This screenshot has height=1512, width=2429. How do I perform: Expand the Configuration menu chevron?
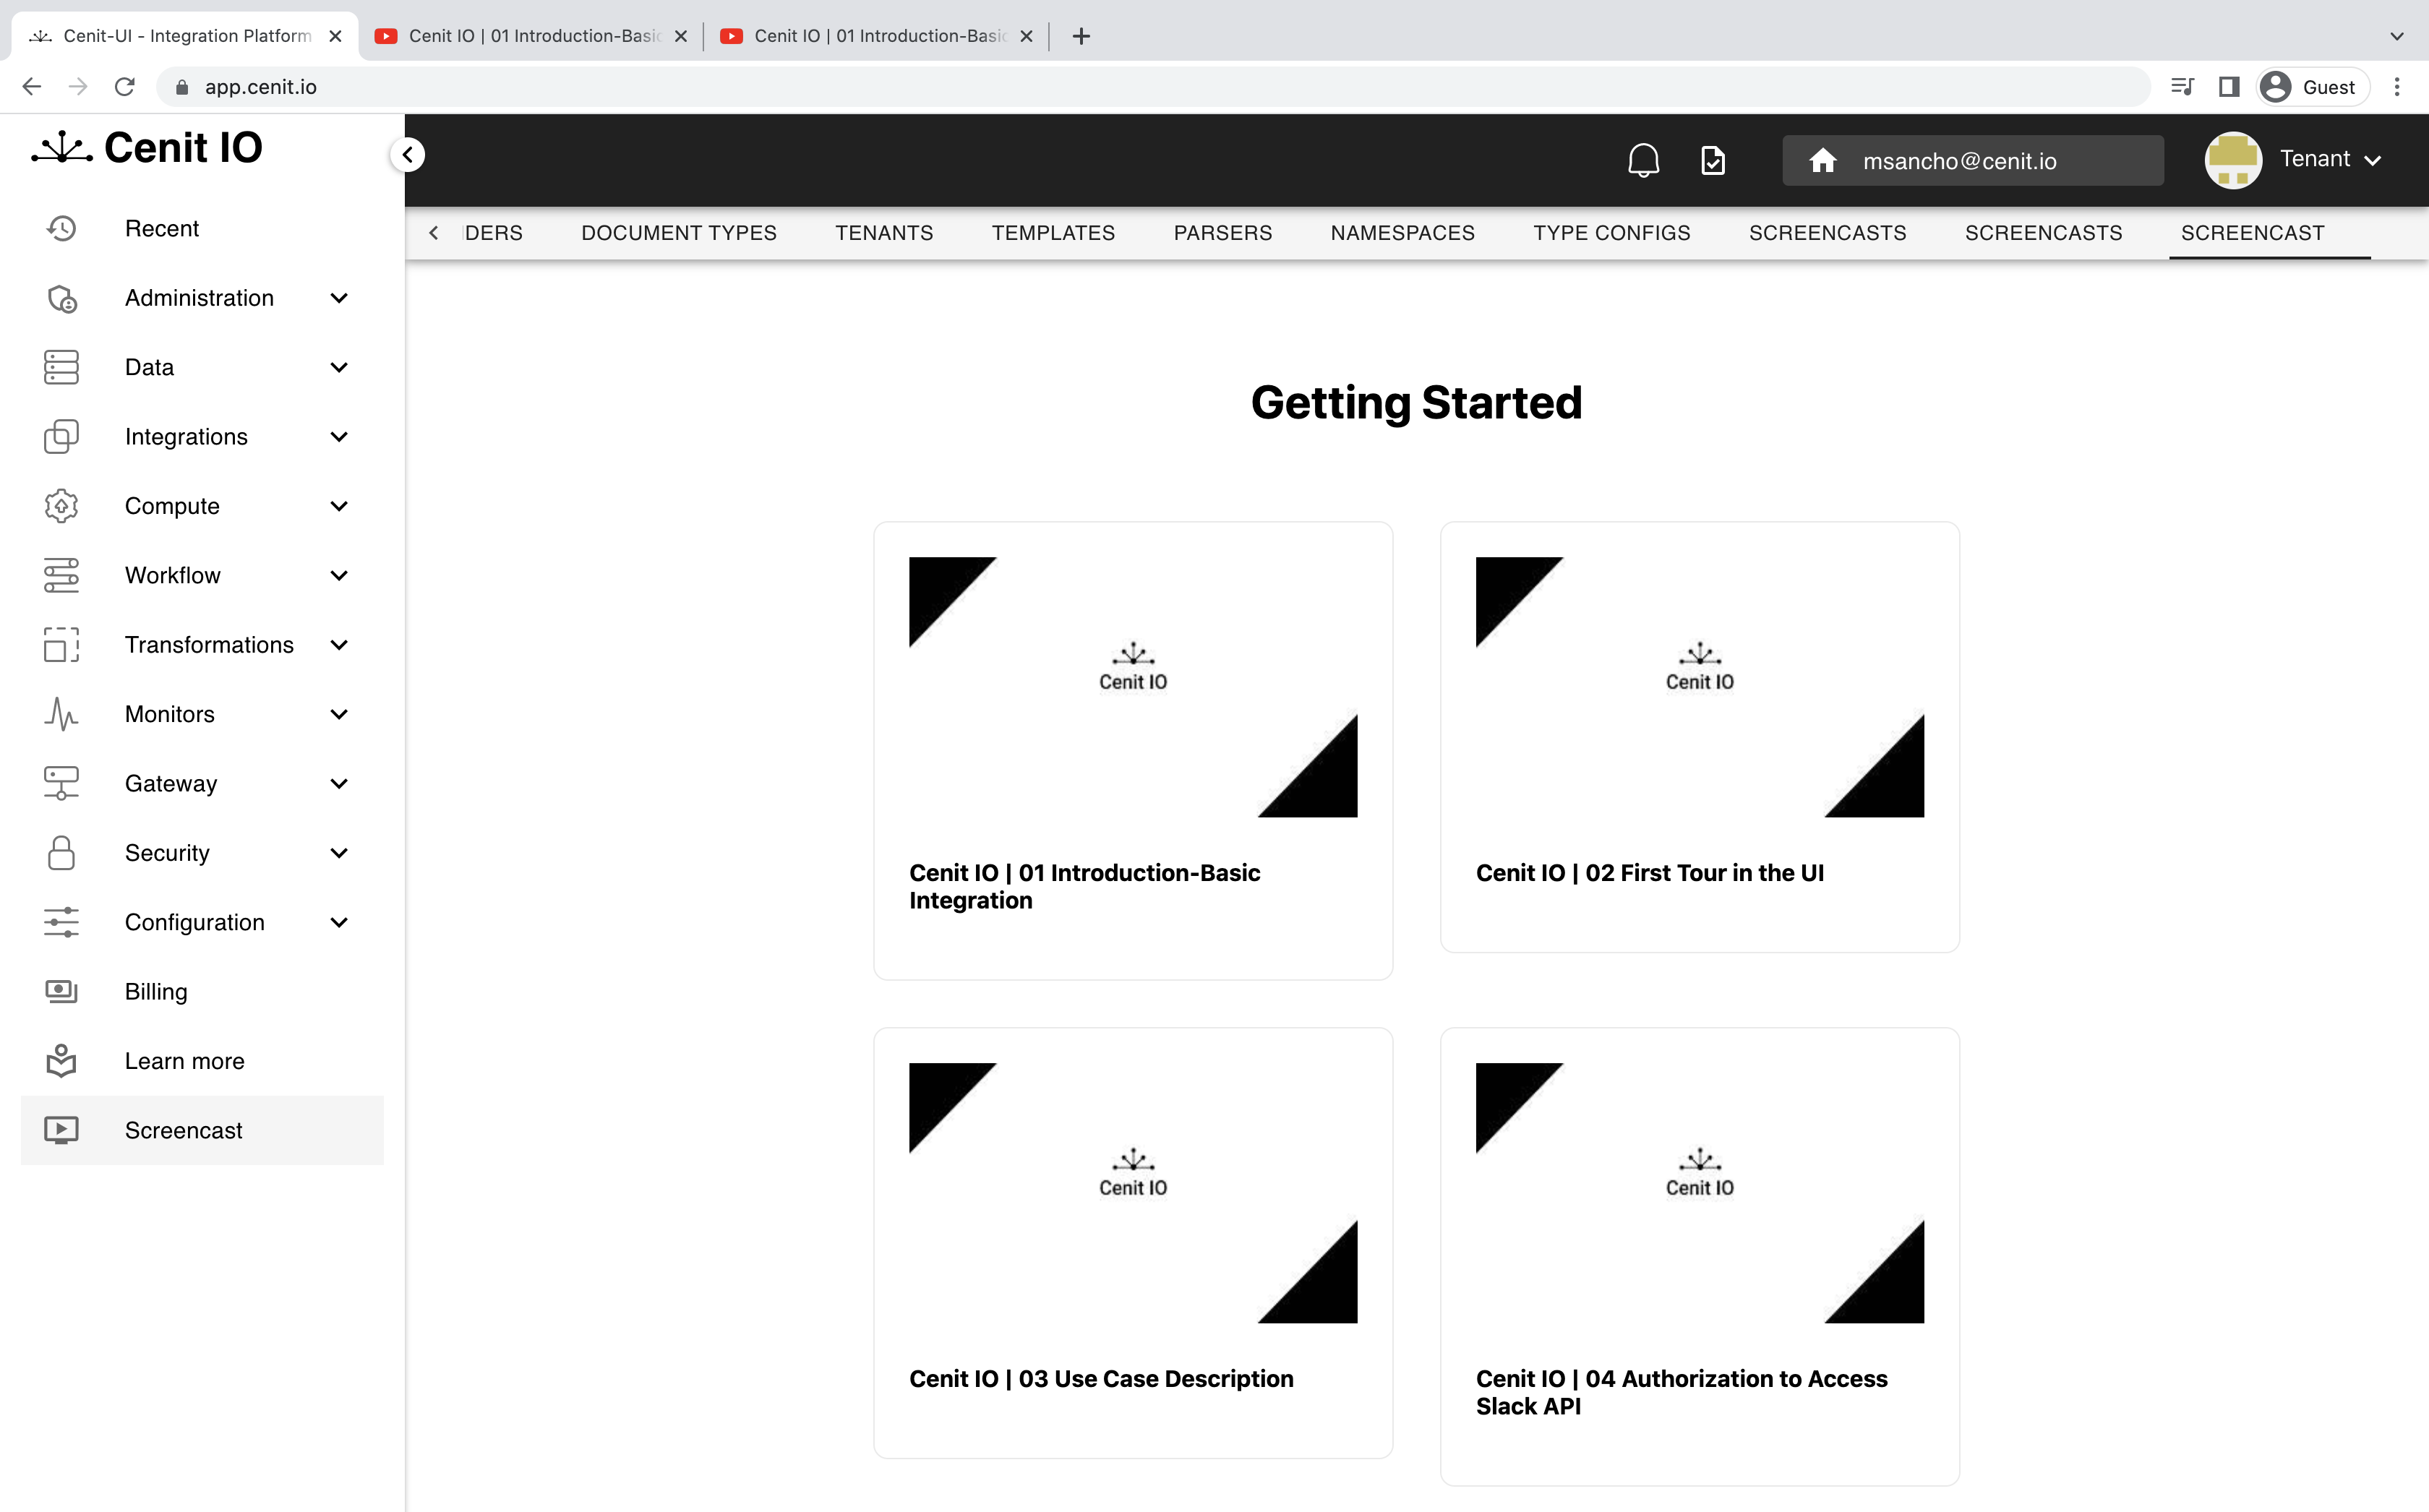click(339, 922)
